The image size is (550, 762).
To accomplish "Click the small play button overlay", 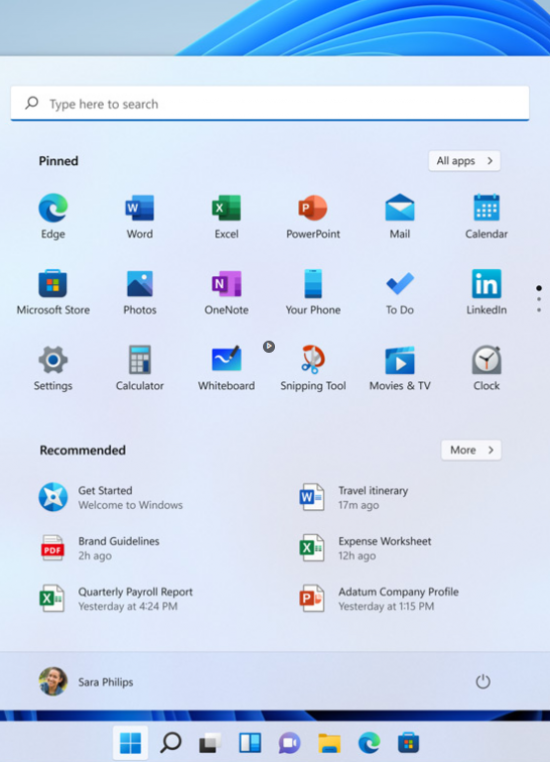I will 269,346.
